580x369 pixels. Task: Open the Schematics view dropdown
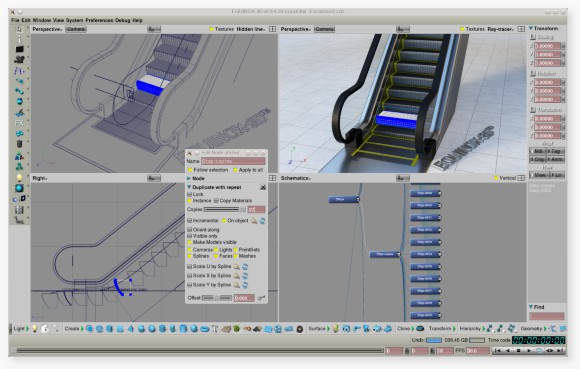tap(296, 178)
